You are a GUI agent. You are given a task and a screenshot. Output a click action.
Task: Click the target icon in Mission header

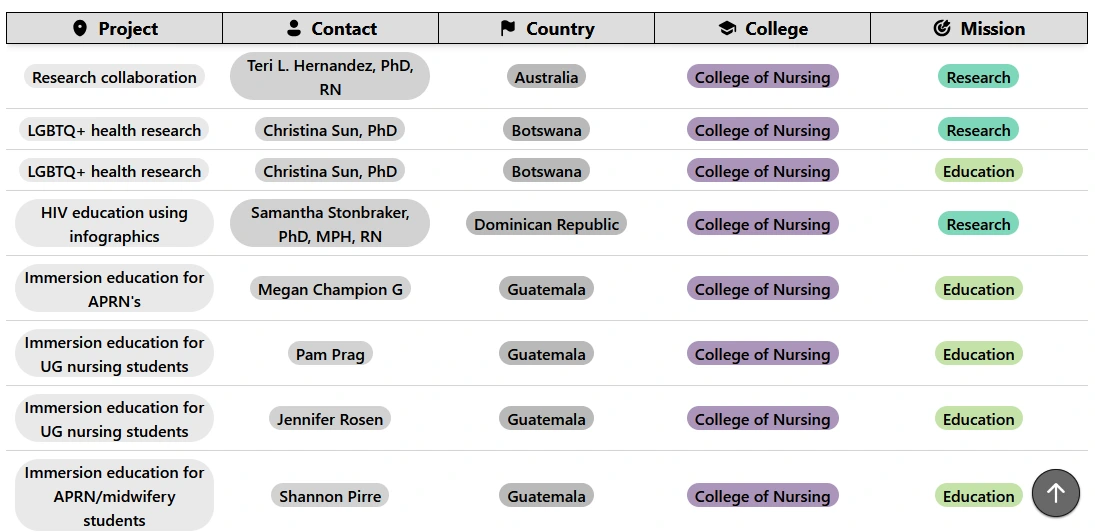pyautogui.click(x=942, y=29)
